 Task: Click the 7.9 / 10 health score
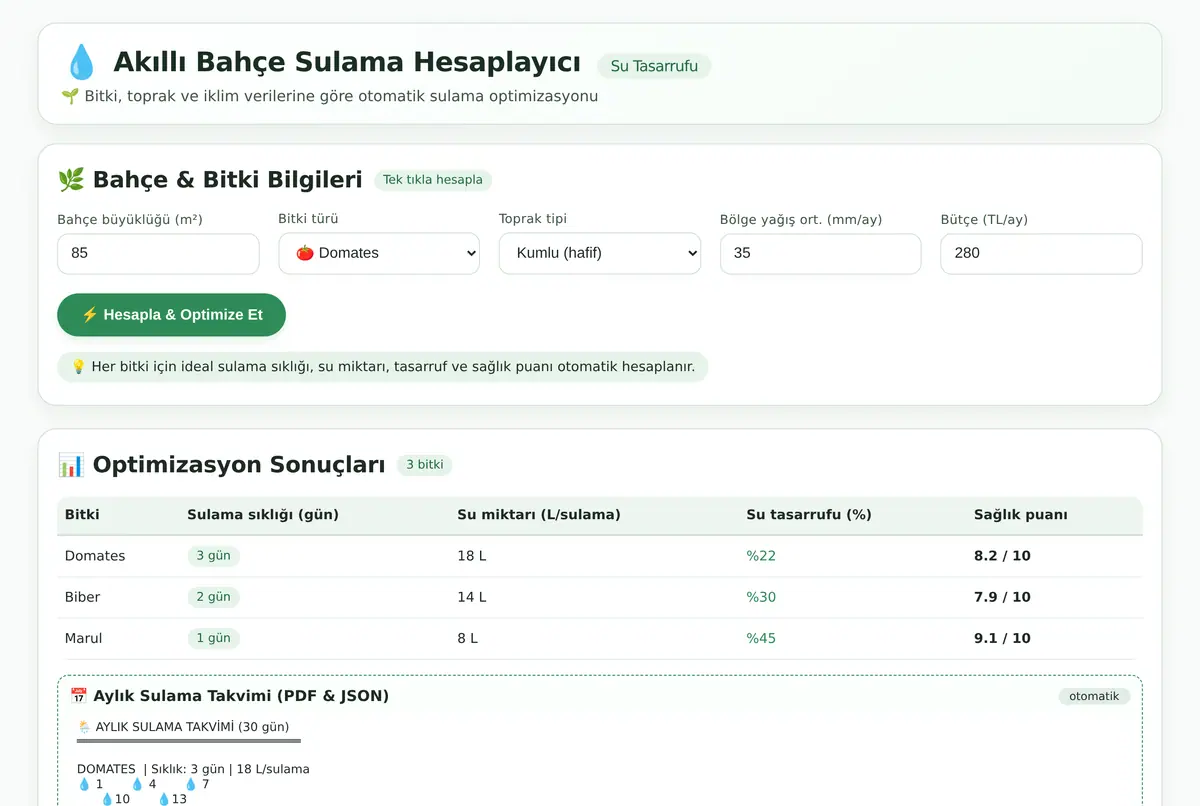[x=1002, y=597]
